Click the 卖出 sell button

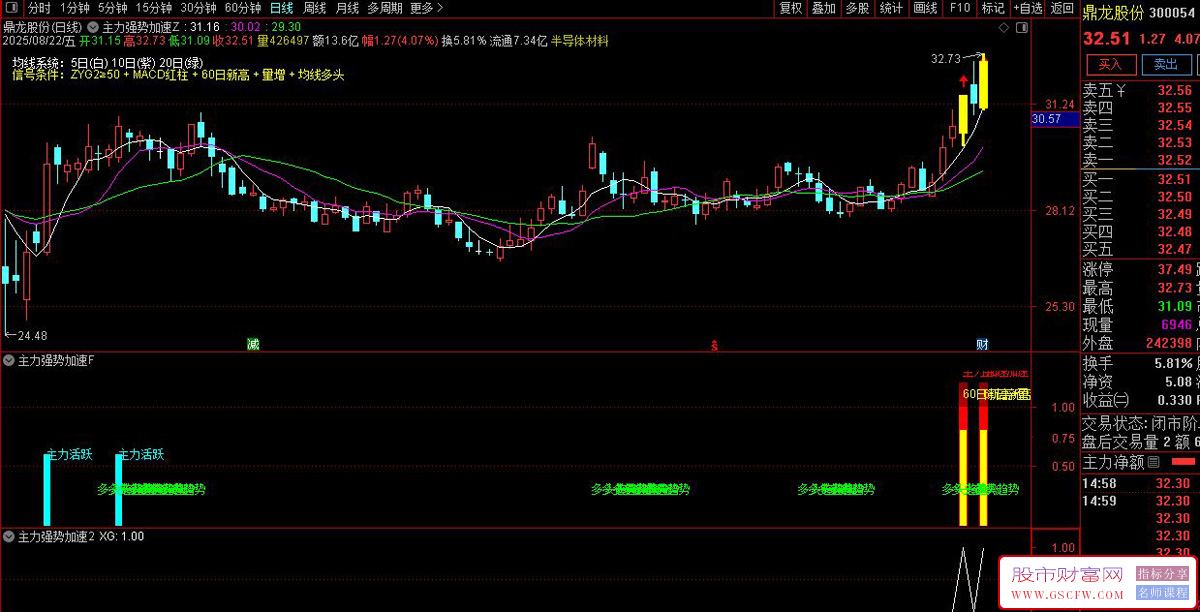[1166, 65]
